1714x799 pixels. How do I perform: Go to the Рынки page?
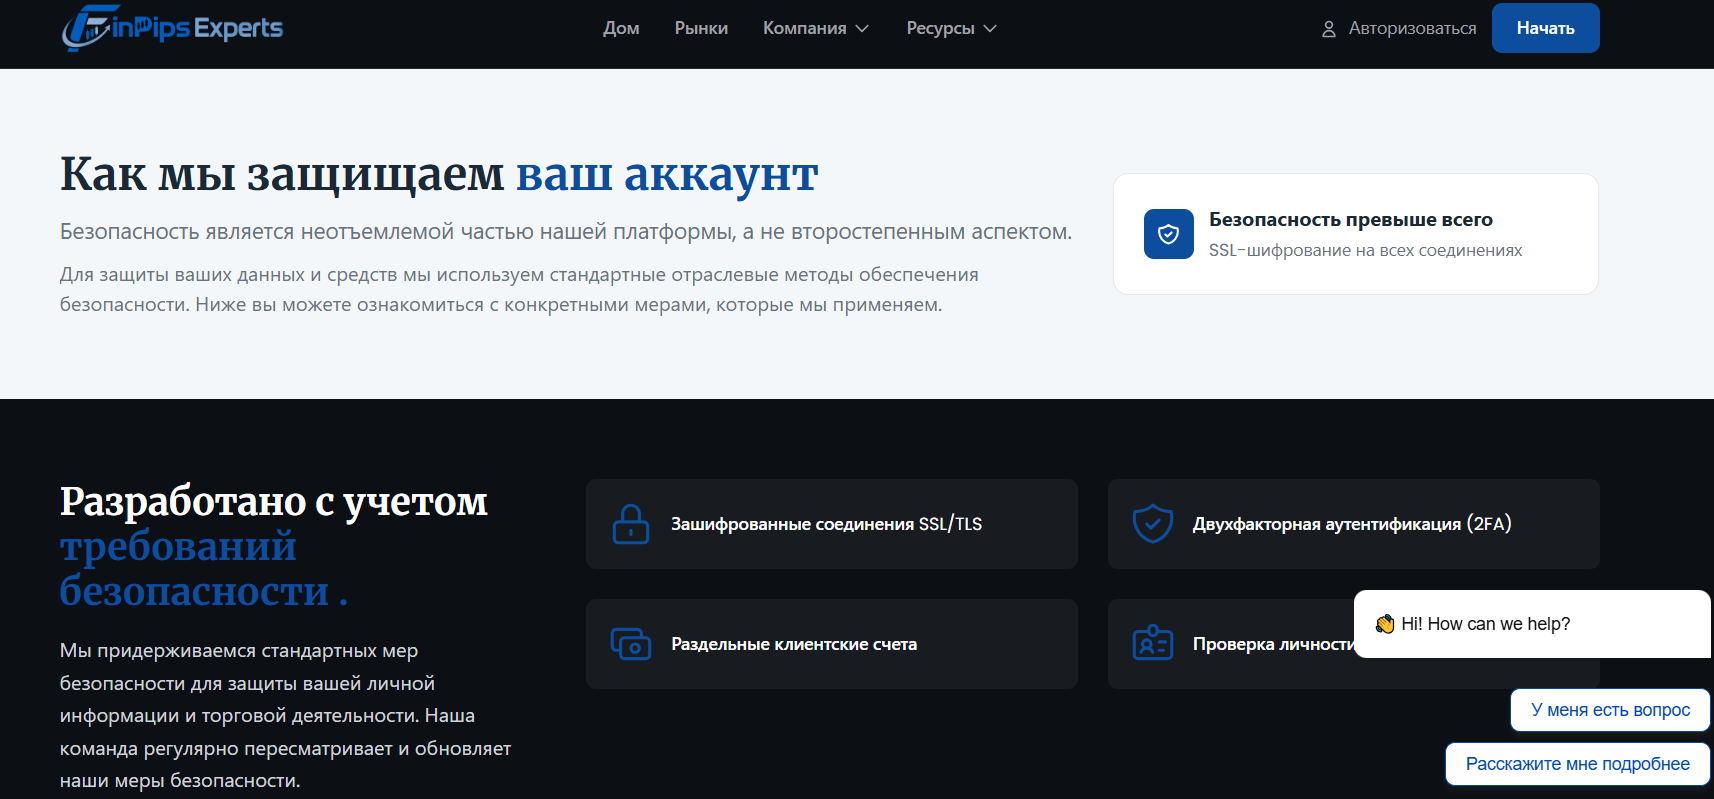(701, 28)
